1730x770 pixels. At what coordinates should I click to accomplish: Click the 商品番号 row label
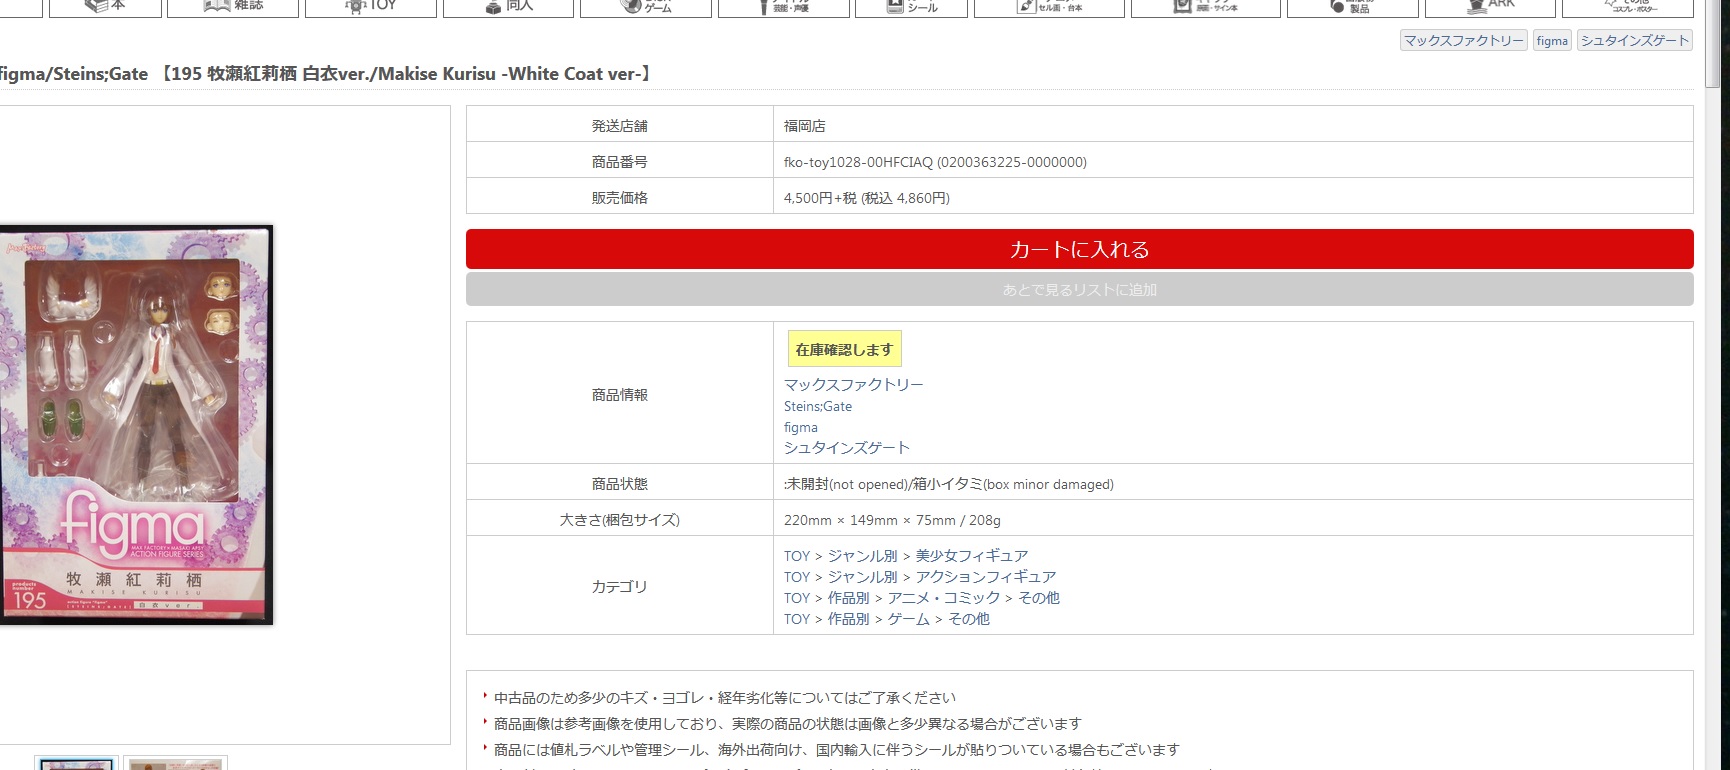[620, 162]
